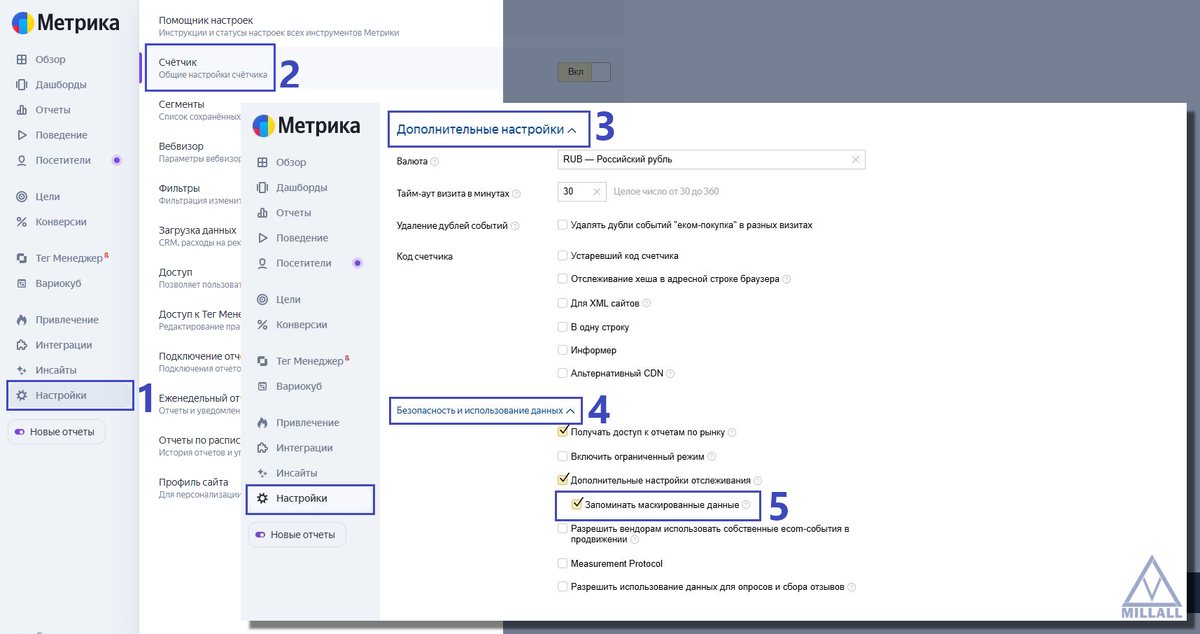Check Разрешить использование данных для опросов

coord(563,587)
